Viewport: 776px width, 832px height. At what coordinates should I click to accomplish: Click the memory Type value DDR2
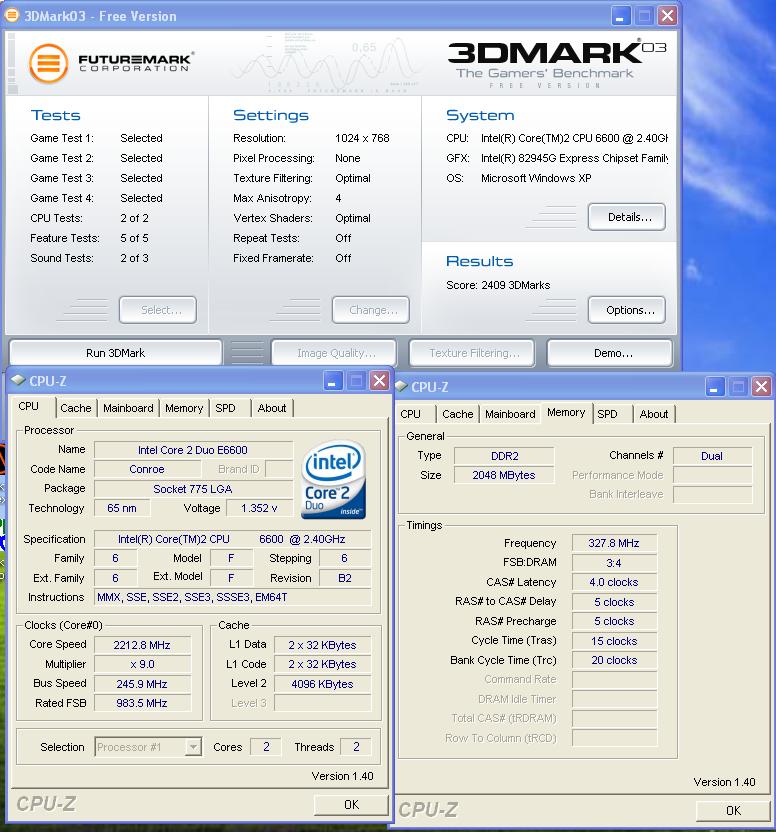(504, 456)
